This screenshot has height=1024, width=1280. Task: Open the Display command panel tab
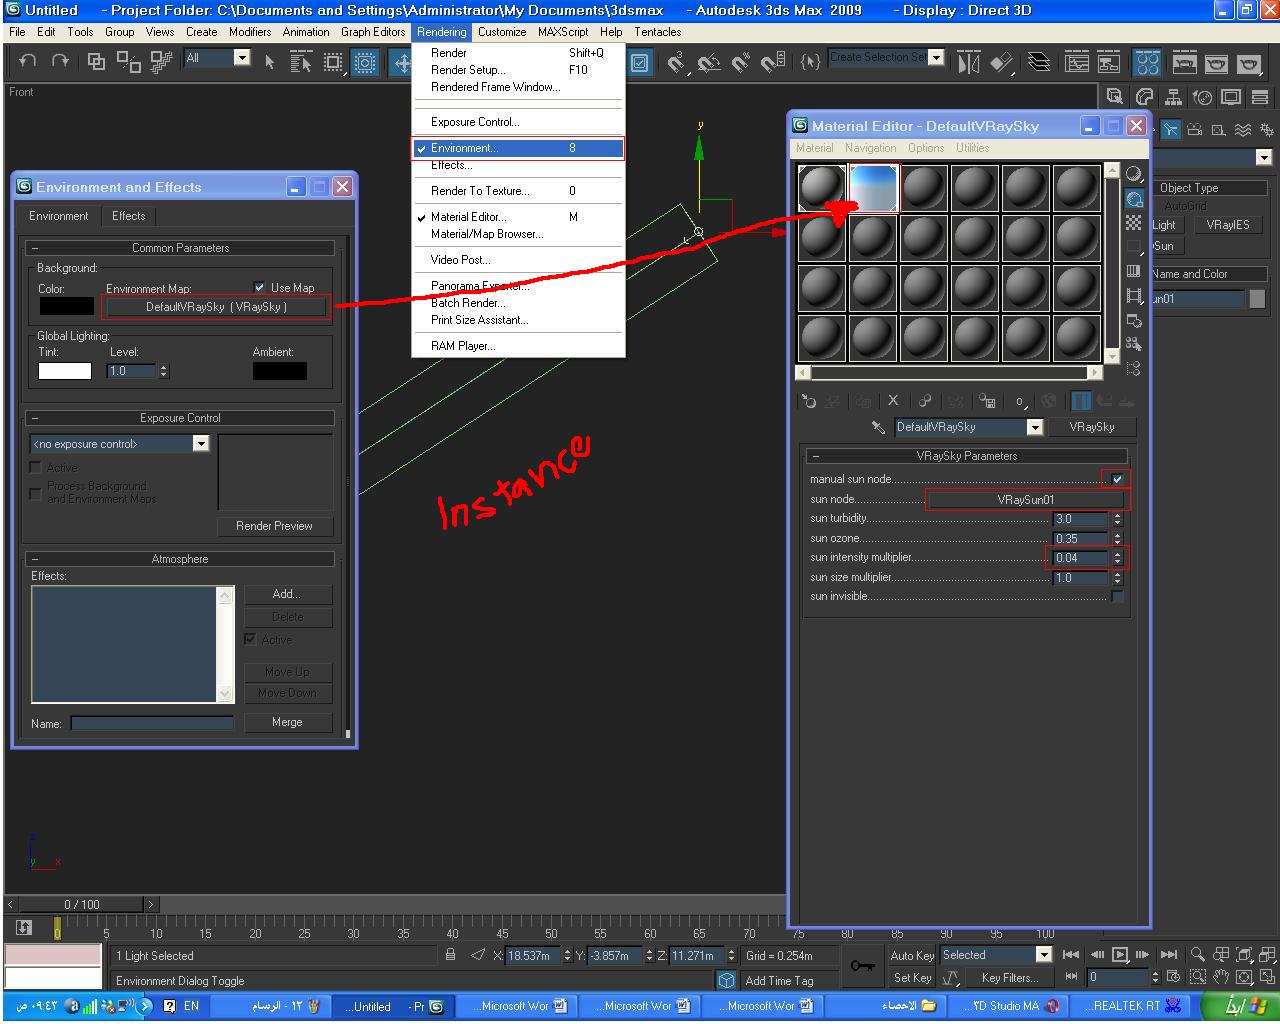1231,97
